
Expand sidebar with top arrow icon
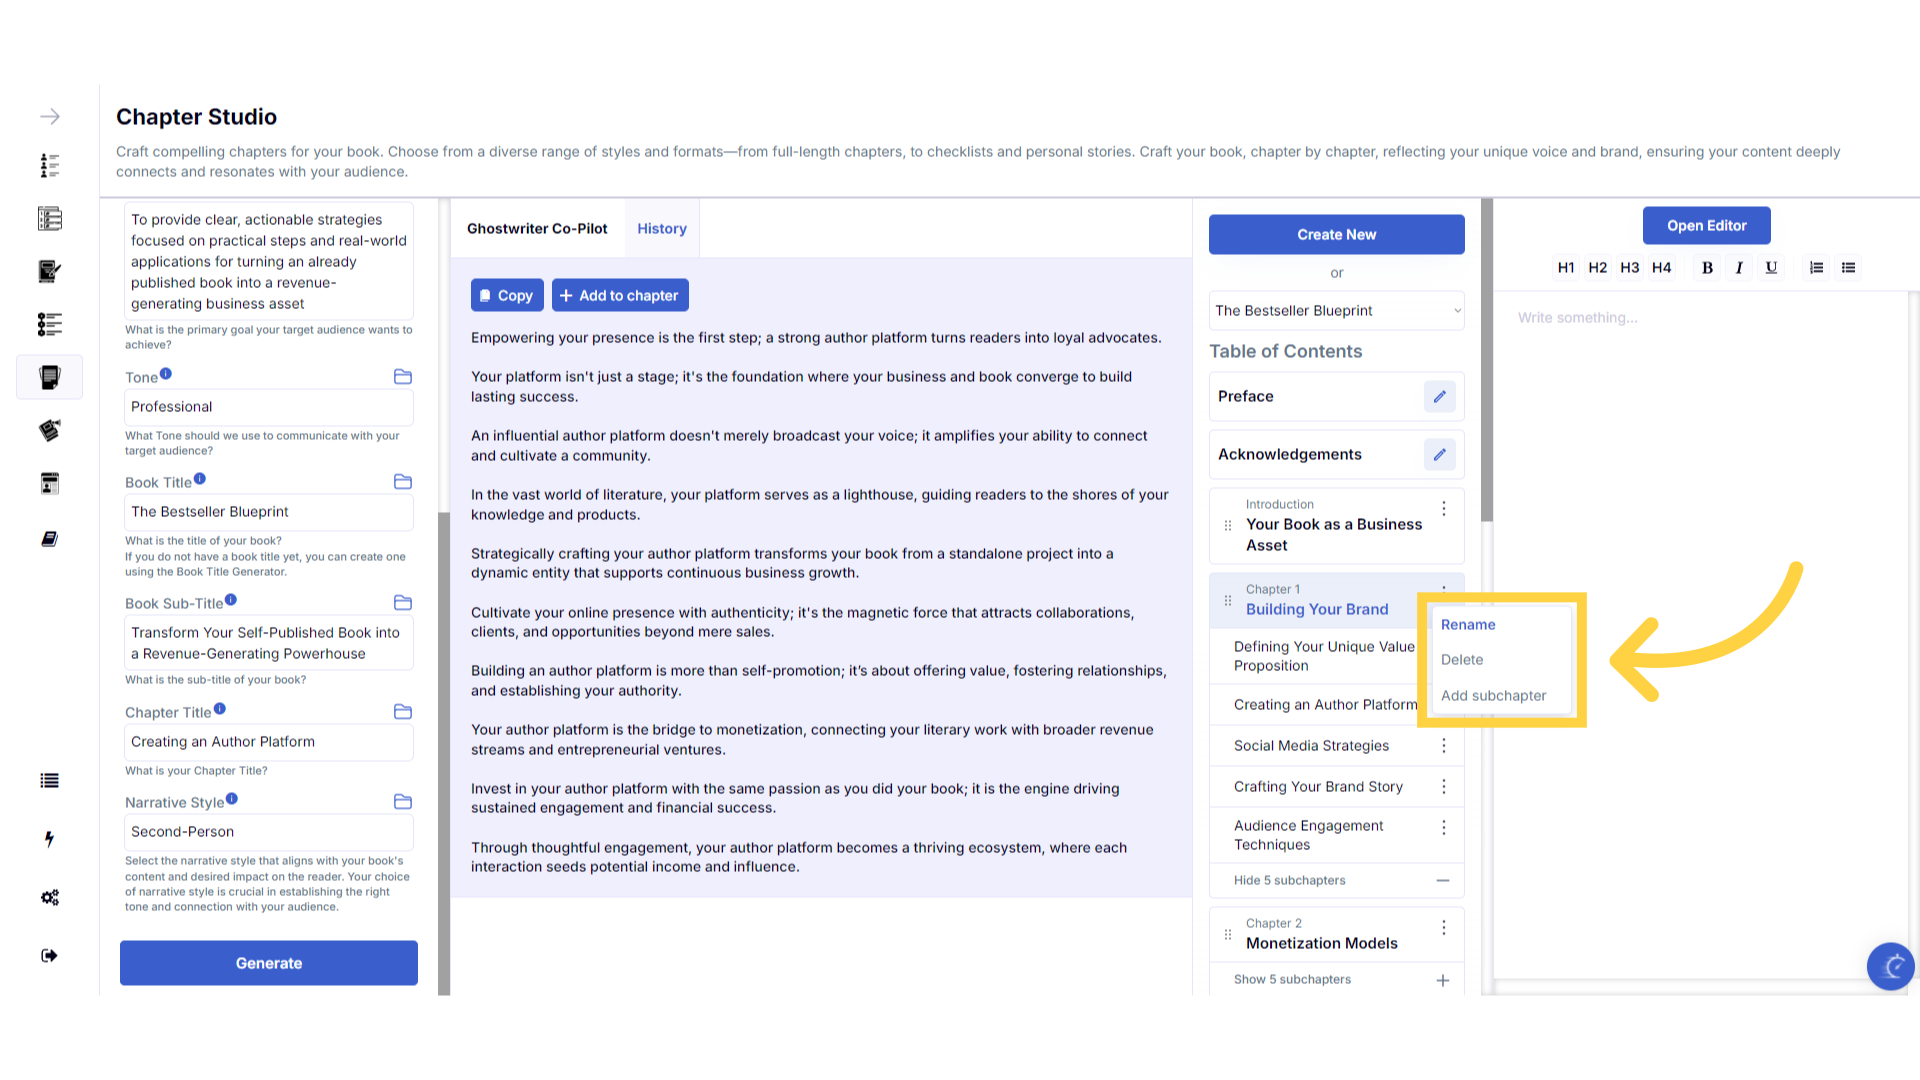50,117
